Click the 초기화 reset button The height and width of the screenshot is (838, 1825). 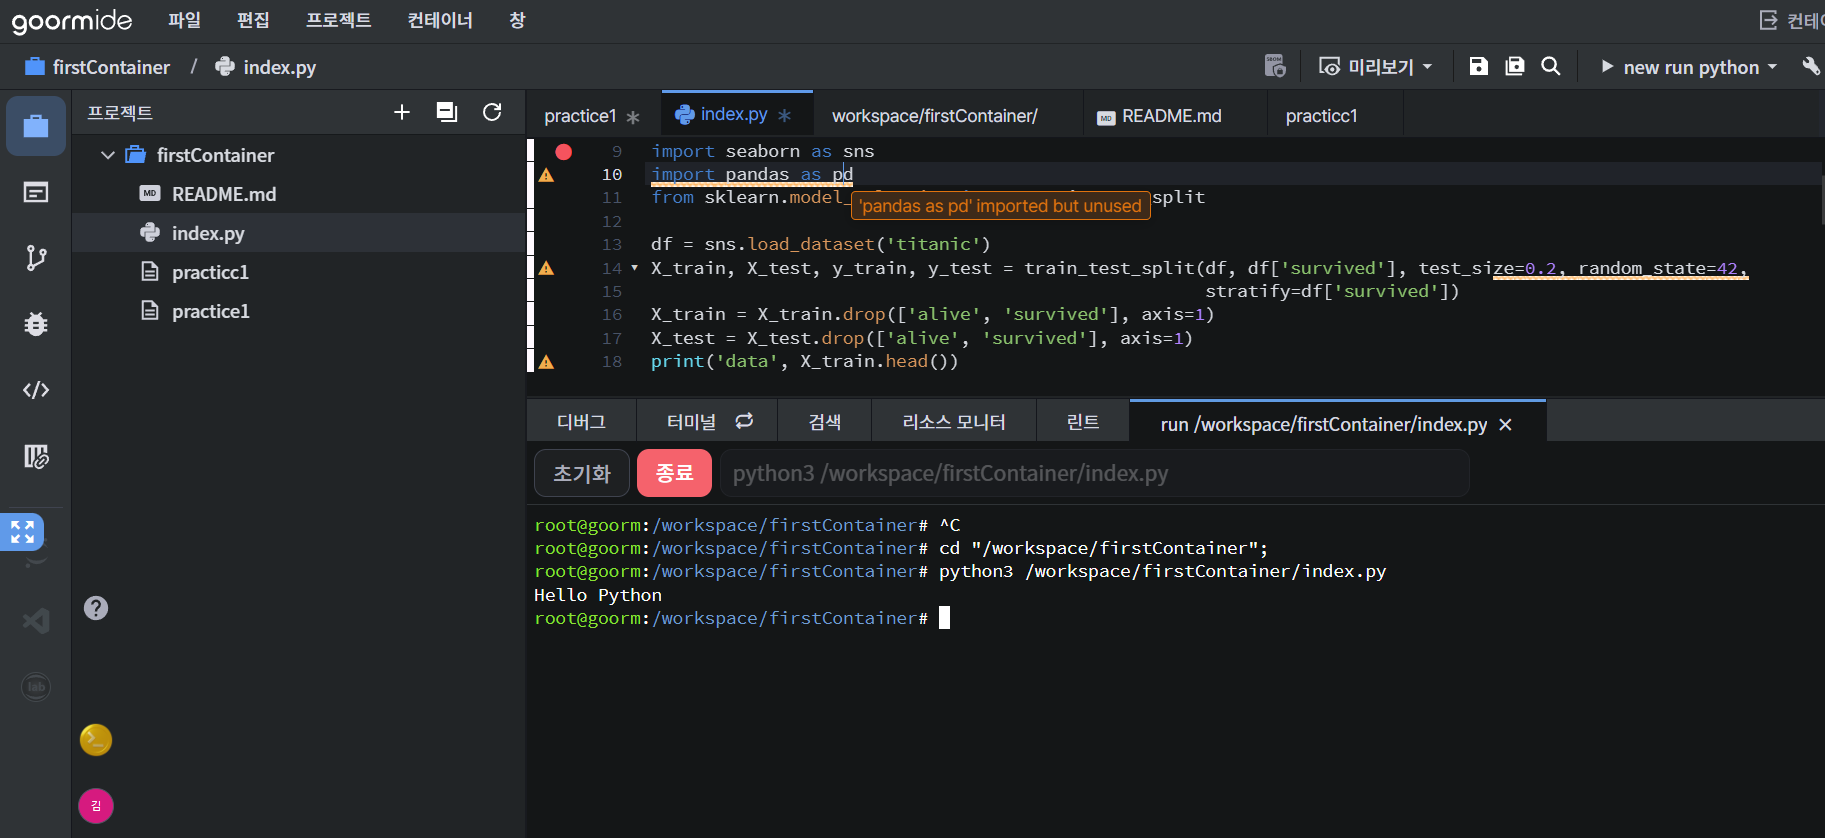(x=582, y=473)
